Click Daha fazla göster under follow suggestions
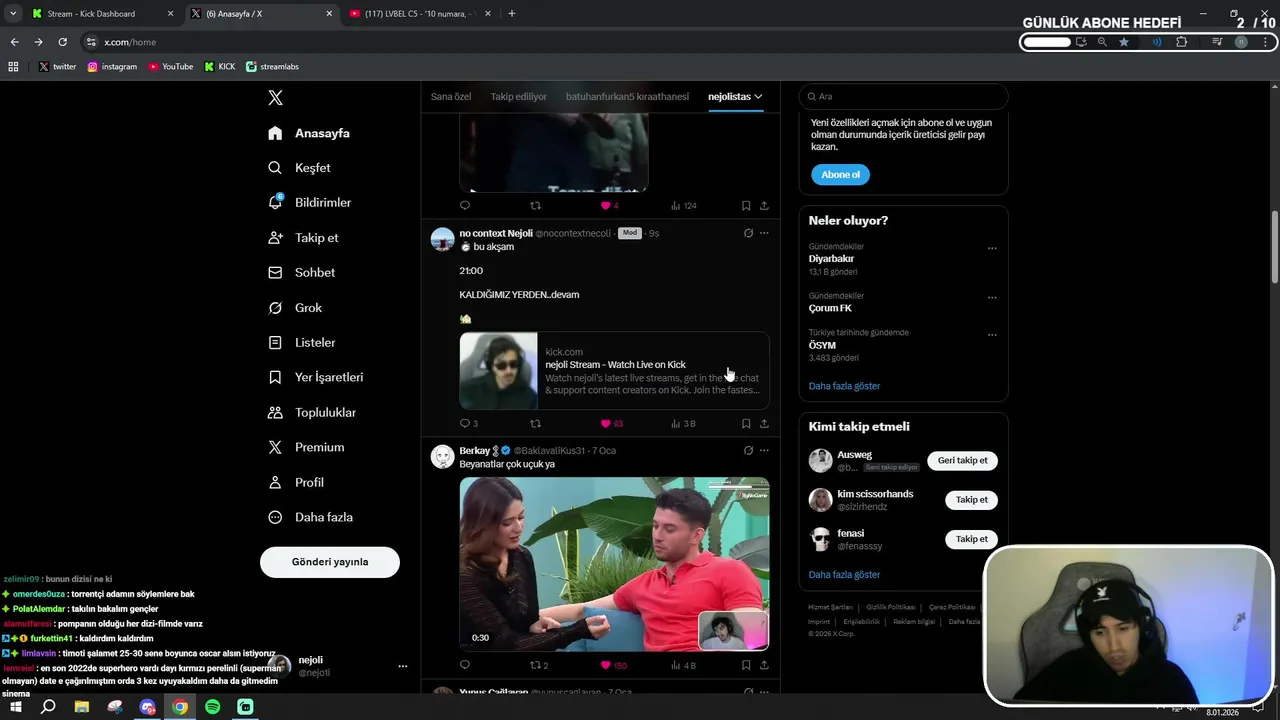The width and height of the screenshot is (1280, 720). pyautogui.click(x=844, y=575)
